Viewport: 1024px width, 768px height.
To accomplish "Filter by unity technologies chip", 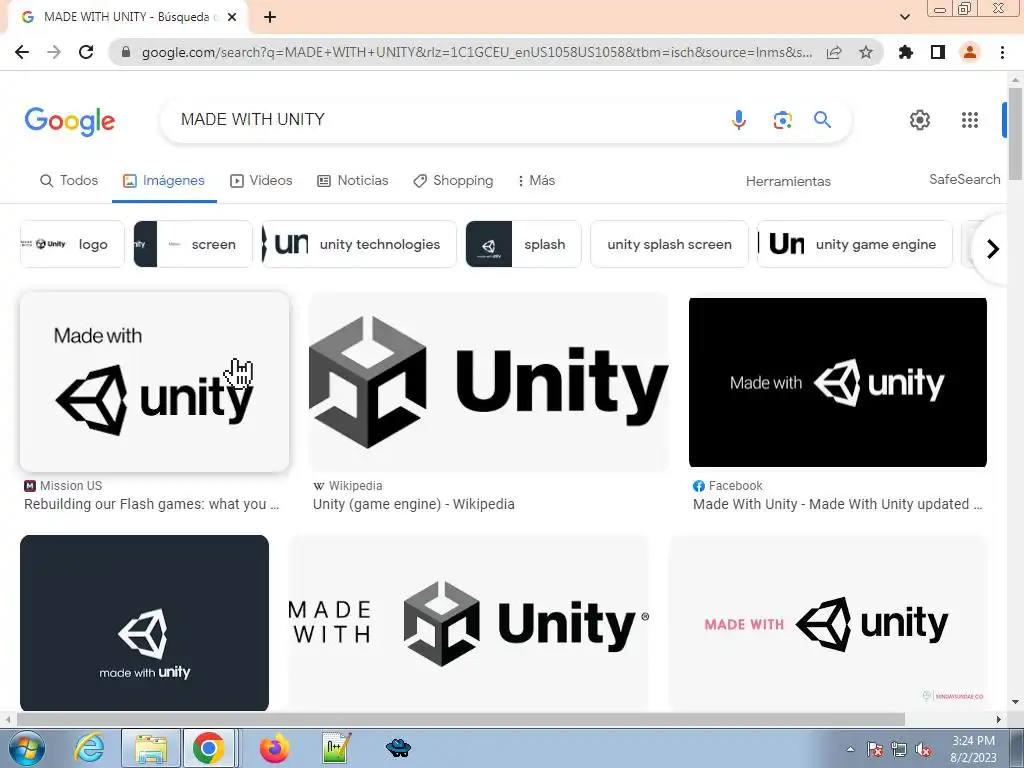I will click(x=359, y=244).
